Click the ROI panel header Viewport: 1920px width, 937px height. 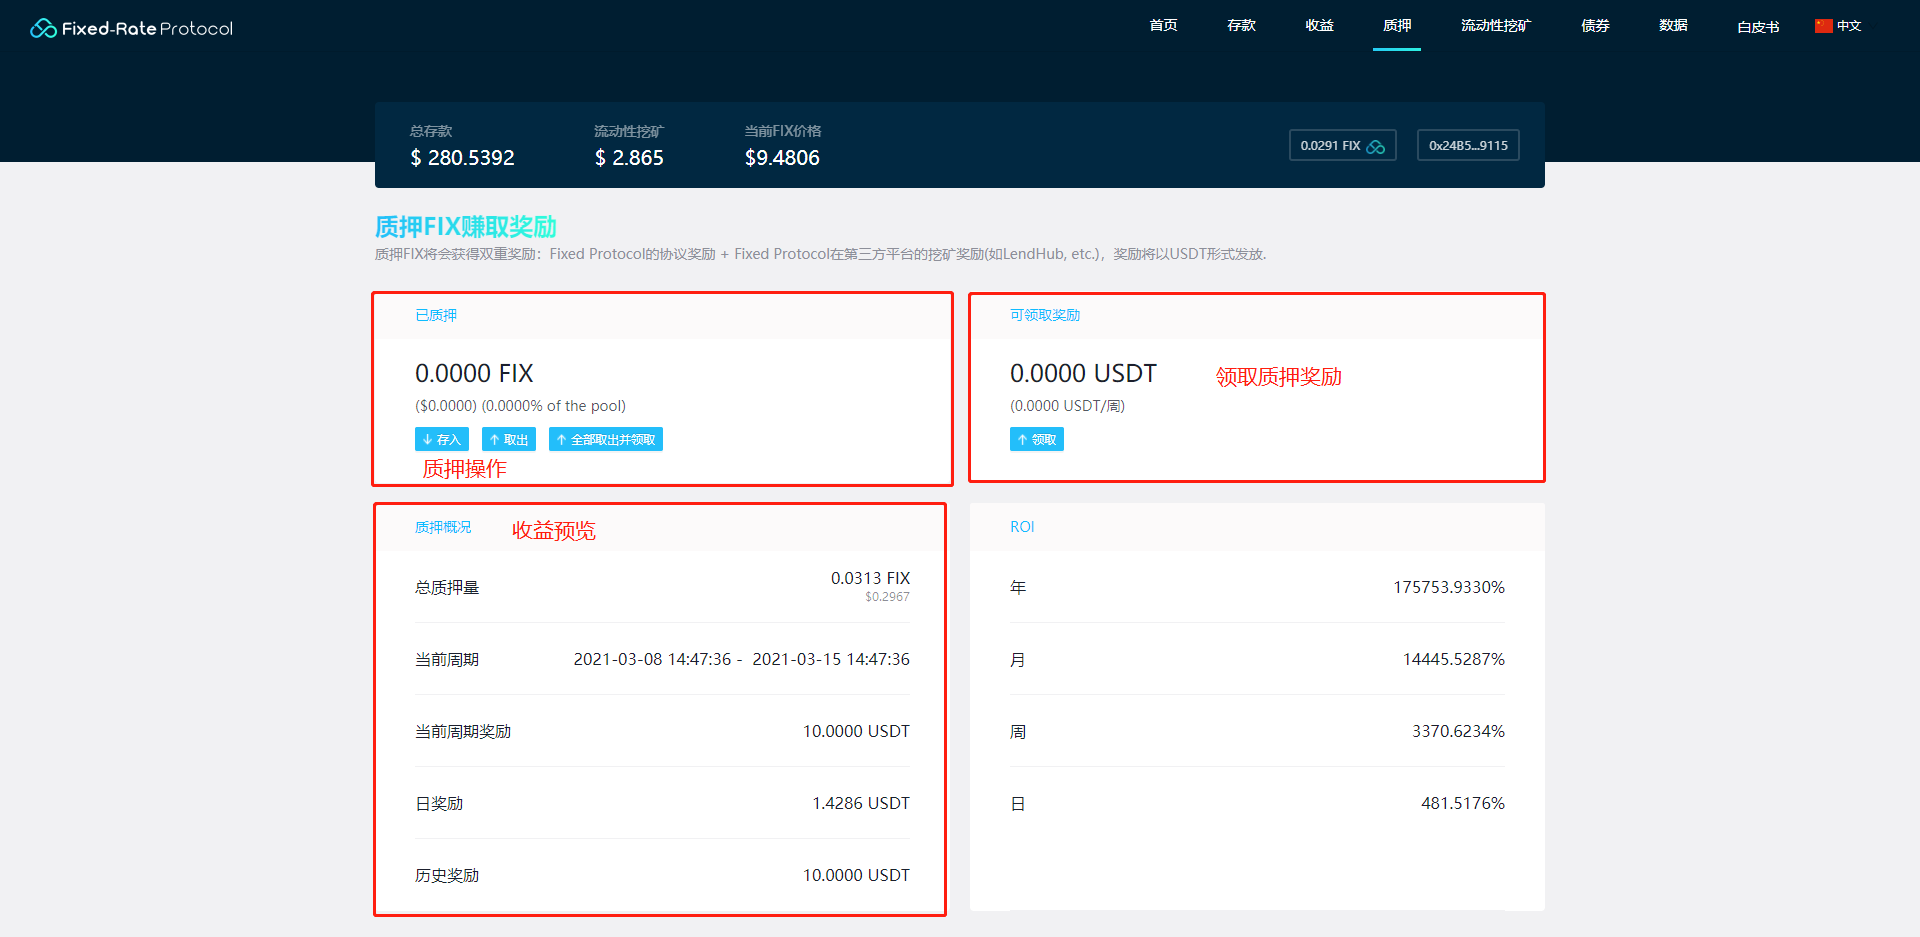point(1022,527)
